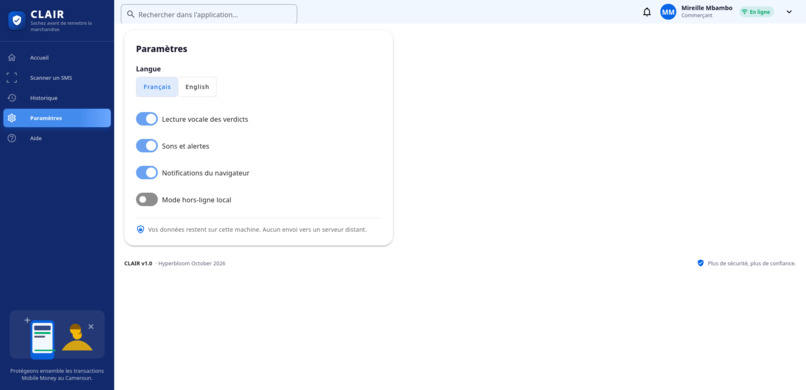Click CLAIR v1.0 version text
This screenshot has height=390, width=806.
[138, 263]
